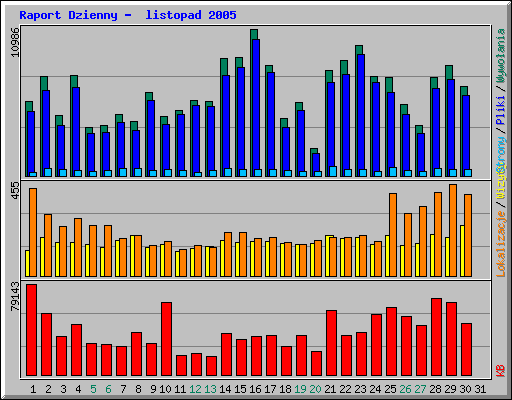This screenshot has height=400, width=512.
Task: Select the red KB bar for day 13
Action: pos(211,366)
